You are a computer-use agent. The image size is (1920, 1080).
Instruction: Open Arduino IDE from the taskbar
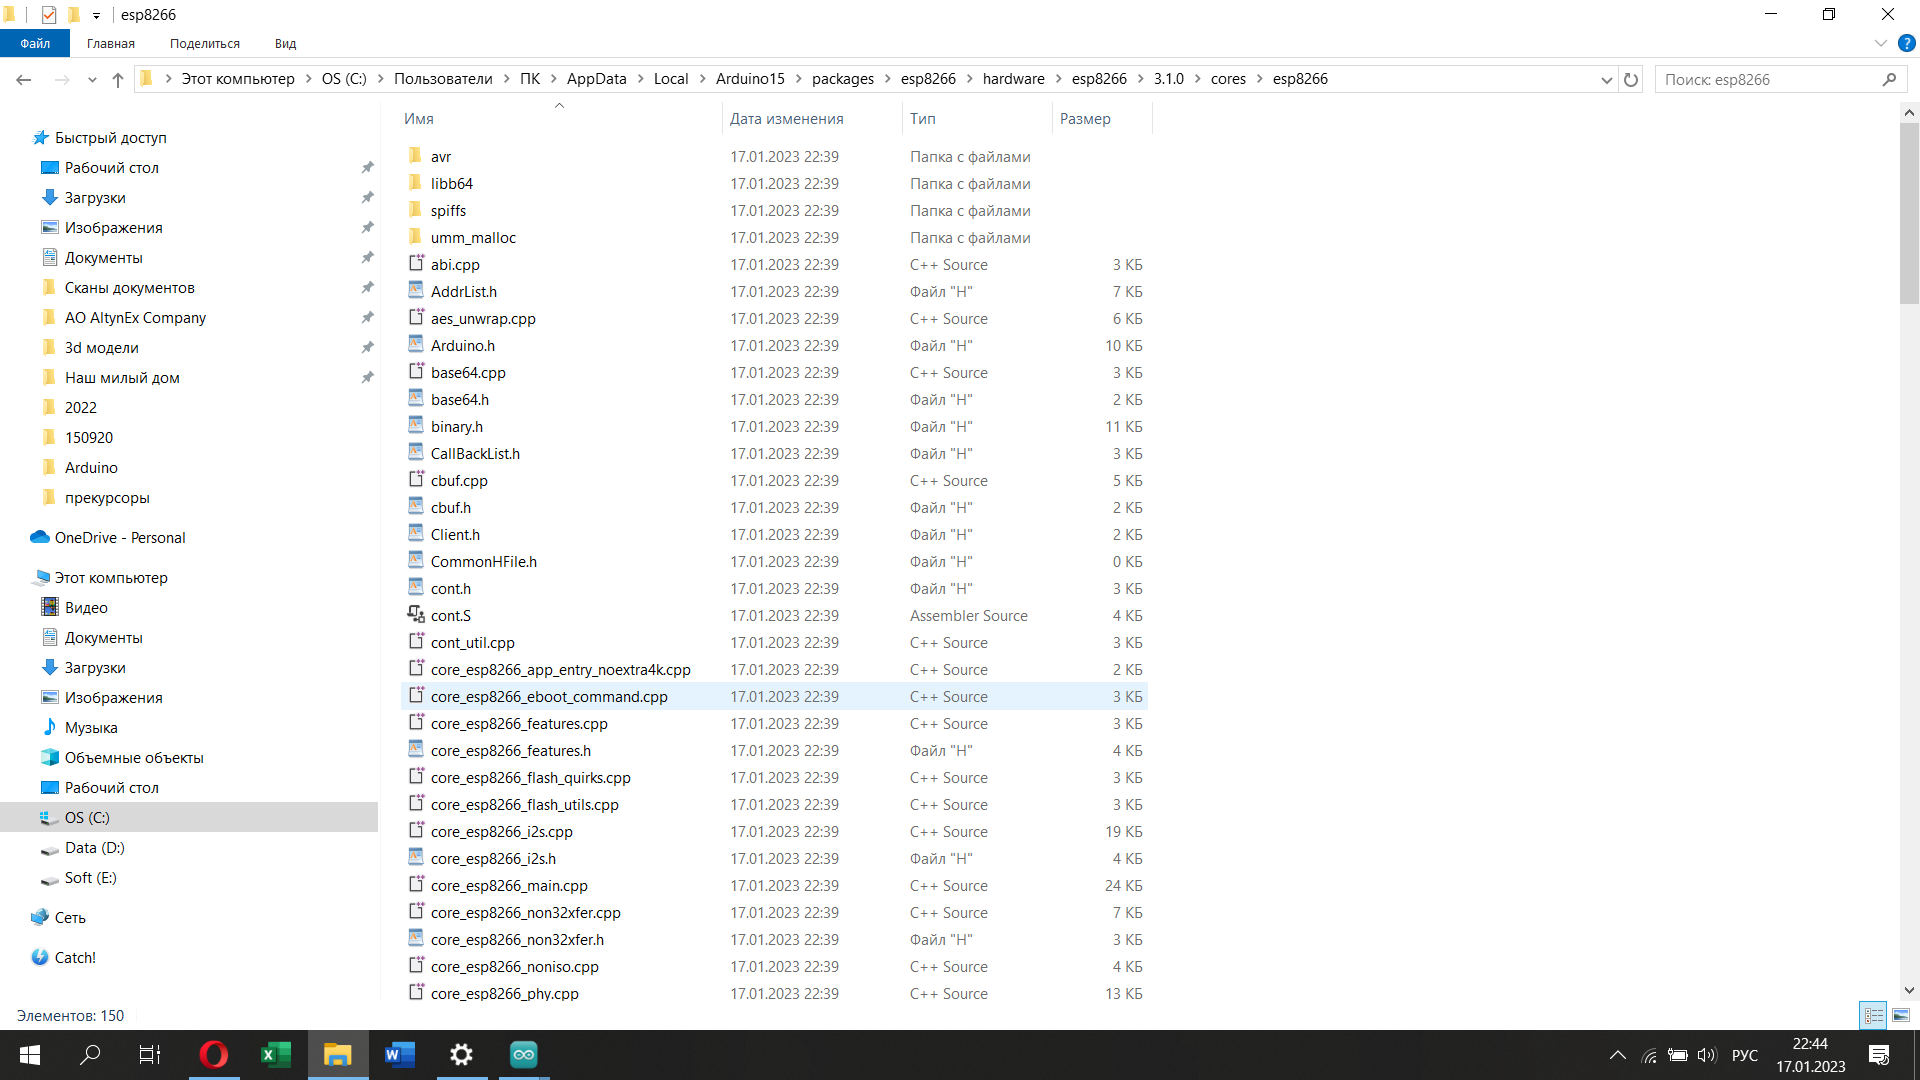coord(523,1055)
